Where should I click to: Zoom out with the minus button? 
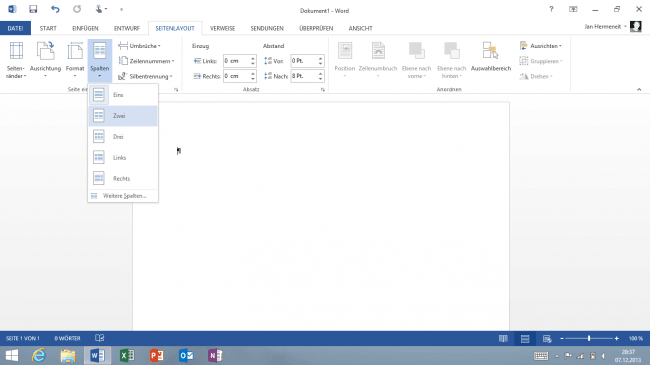coord(562,338)
